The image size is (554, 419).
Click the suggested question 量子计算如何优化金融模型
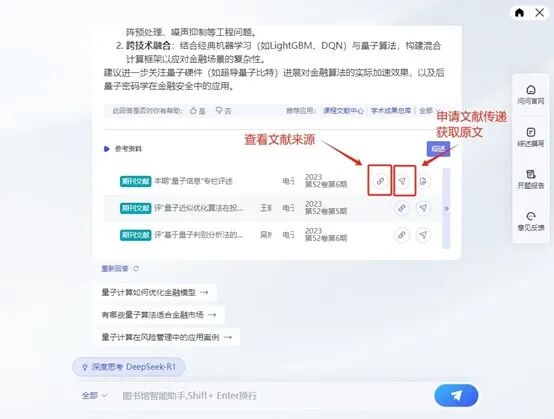155,293
